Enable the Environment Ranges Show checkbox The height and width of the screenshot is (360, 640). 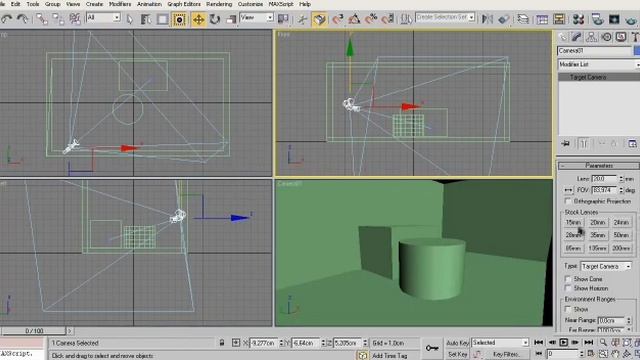click(x=568, y=309)
